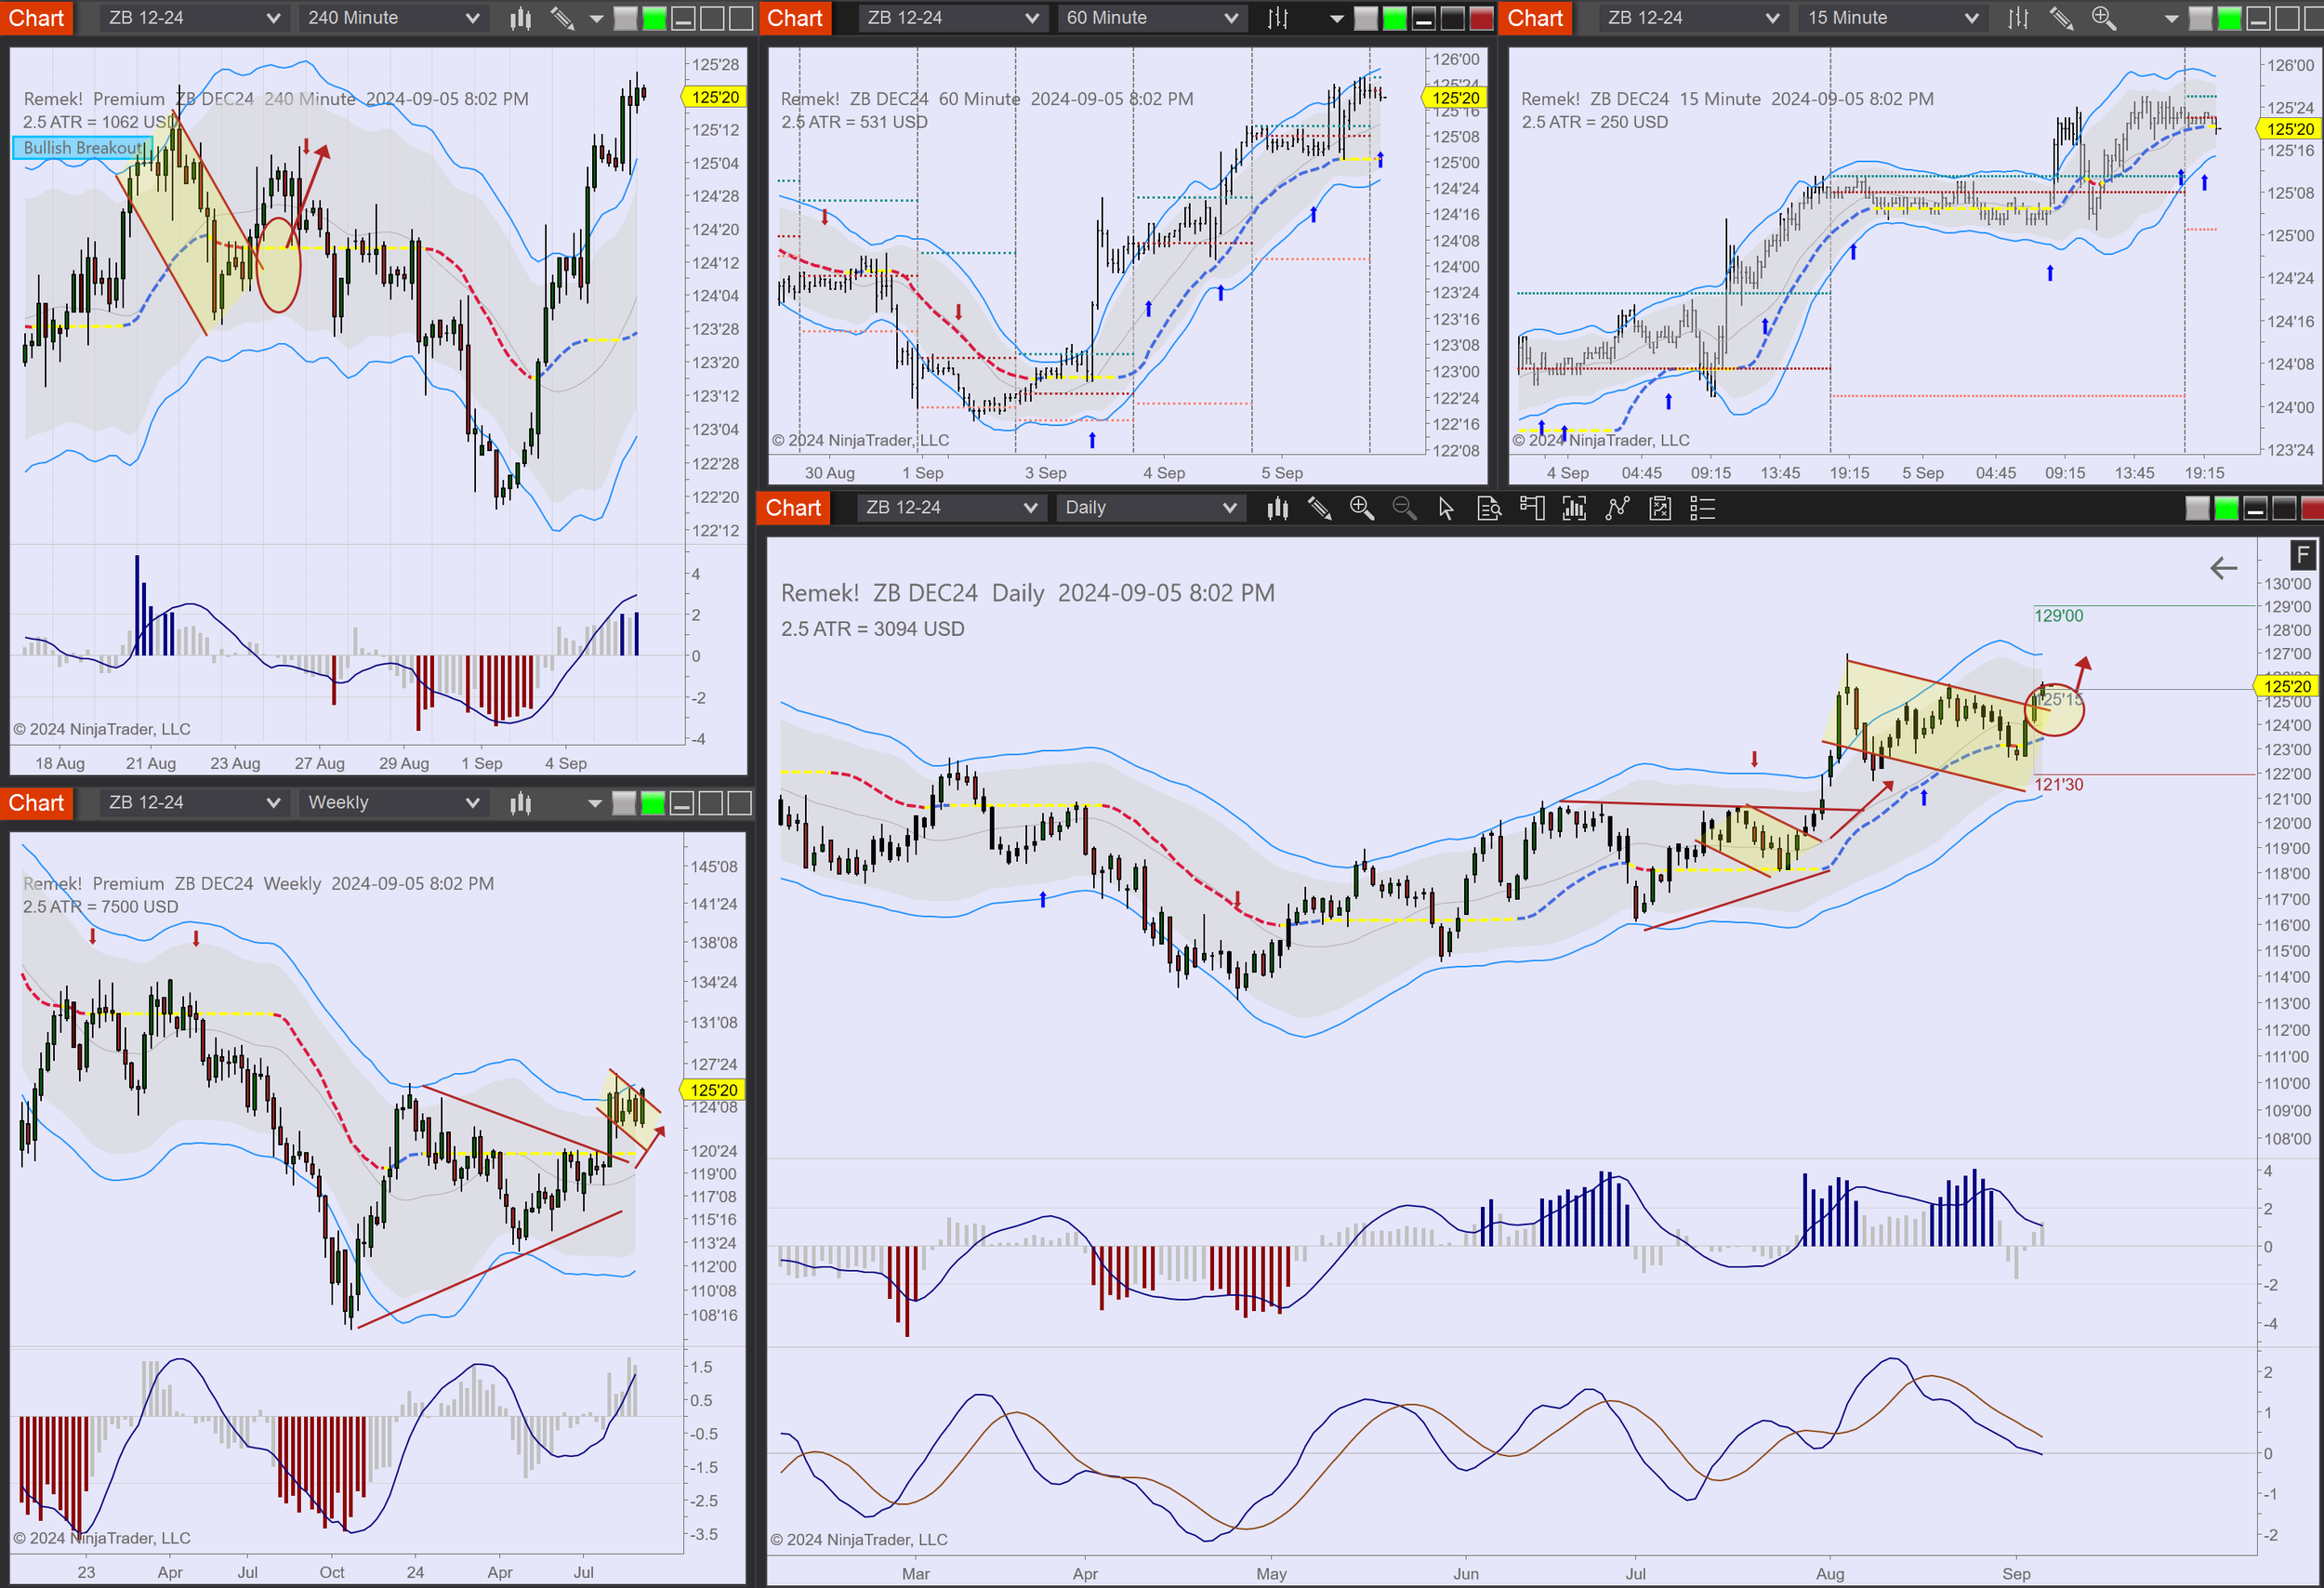
Task: Click the Chart Trader icon on the Daily chart toolbar
Action: click(1532, 509)
